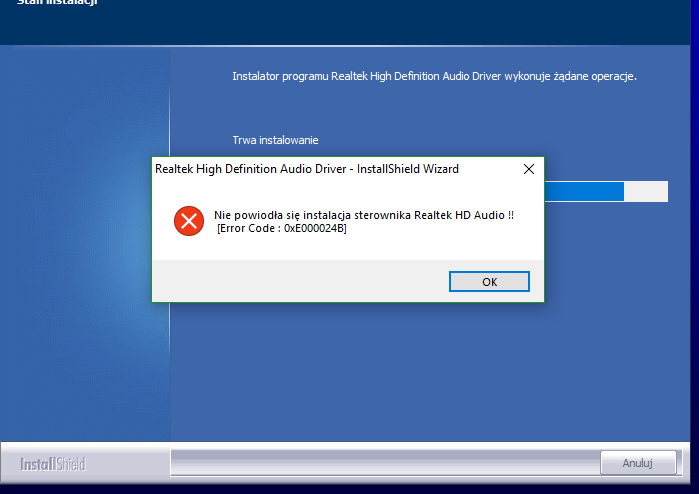
Task: Confirm the error dialog with OK
Action: pyautogui.click(x=489, y=281)
